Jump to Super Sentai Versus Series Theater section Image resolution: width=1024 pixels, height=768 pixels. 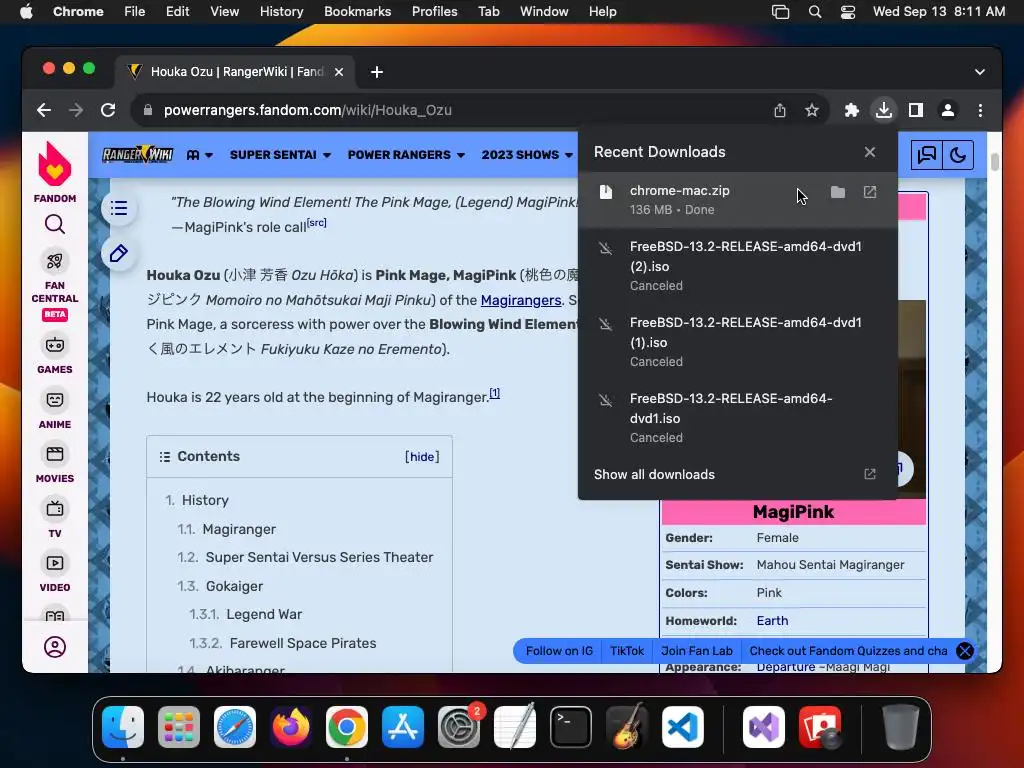coord(319,558)
